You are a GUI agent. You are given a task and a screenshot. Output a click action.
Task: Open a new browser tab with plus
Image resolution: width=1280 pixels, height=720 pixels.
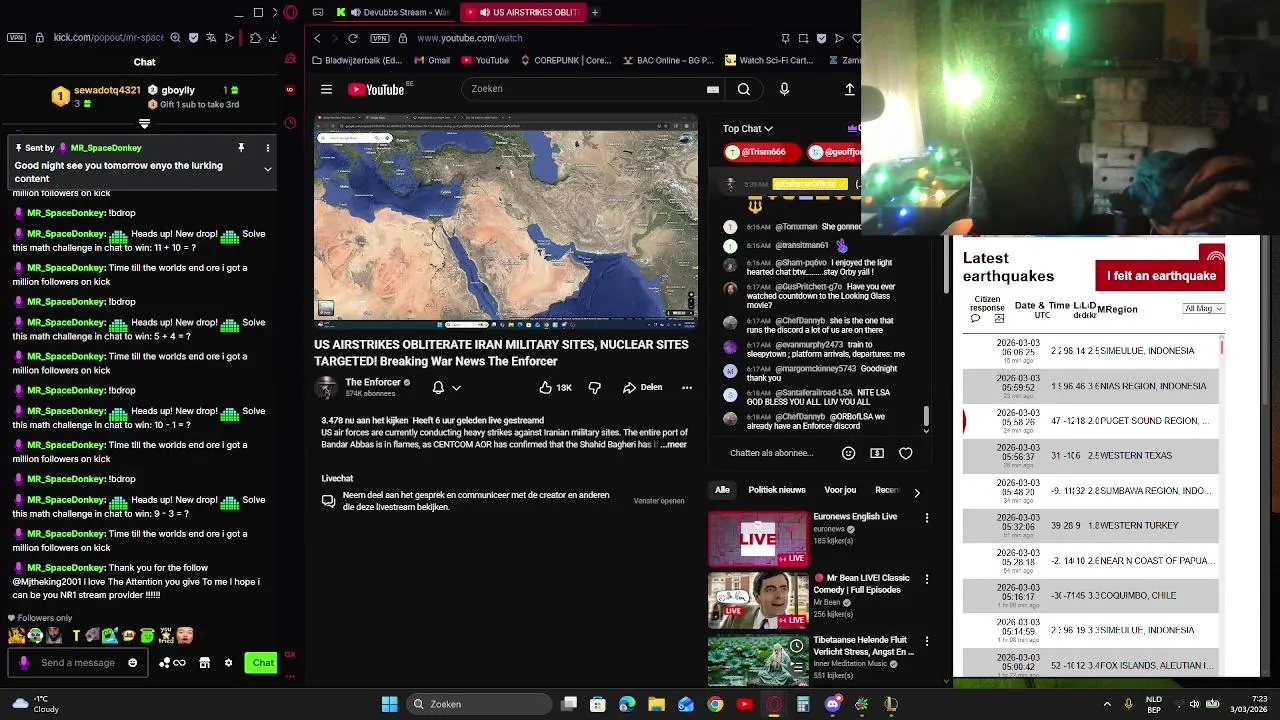click(594, 12)
